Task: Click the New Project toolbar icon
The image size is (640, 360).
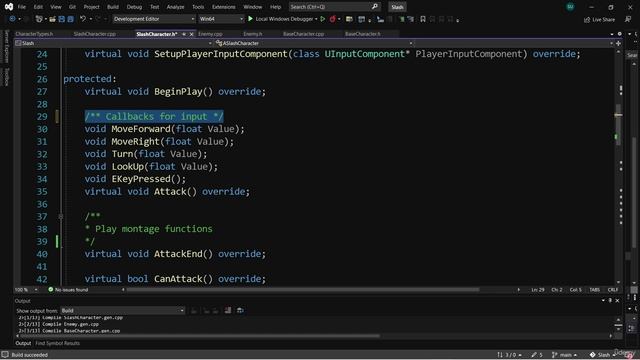Action: 39,19
